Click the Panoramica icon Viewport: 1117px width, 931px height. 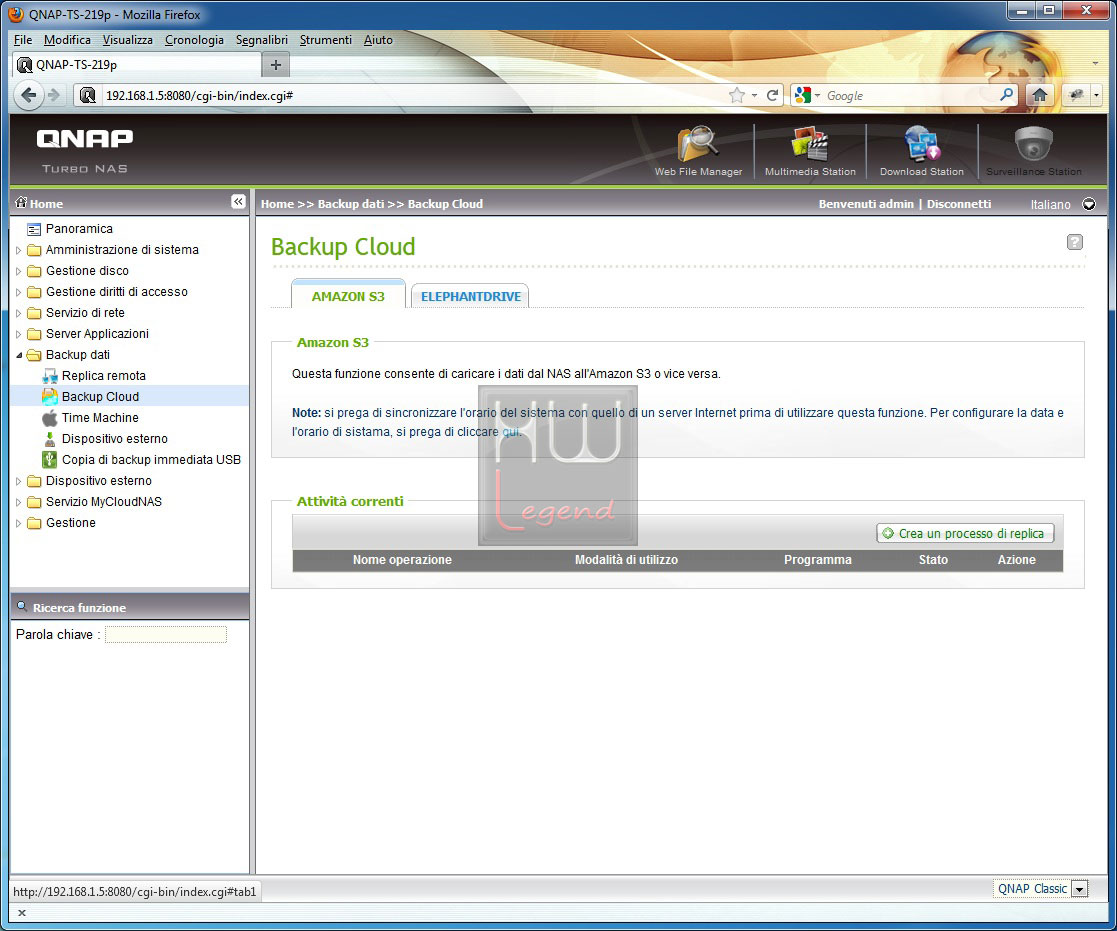pyautogui.click(x=33, y=229)
